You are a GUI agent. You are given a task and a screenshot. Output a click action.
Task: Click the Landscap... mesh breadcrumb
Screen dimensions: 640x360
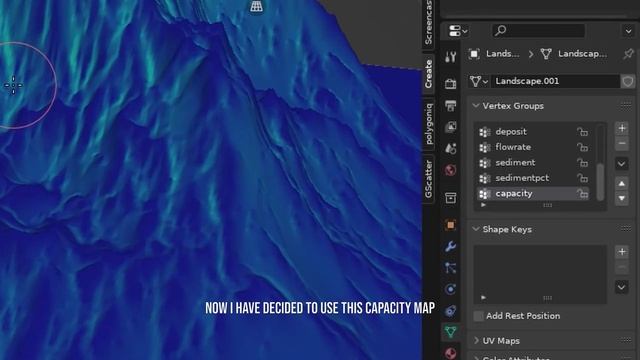582,54
